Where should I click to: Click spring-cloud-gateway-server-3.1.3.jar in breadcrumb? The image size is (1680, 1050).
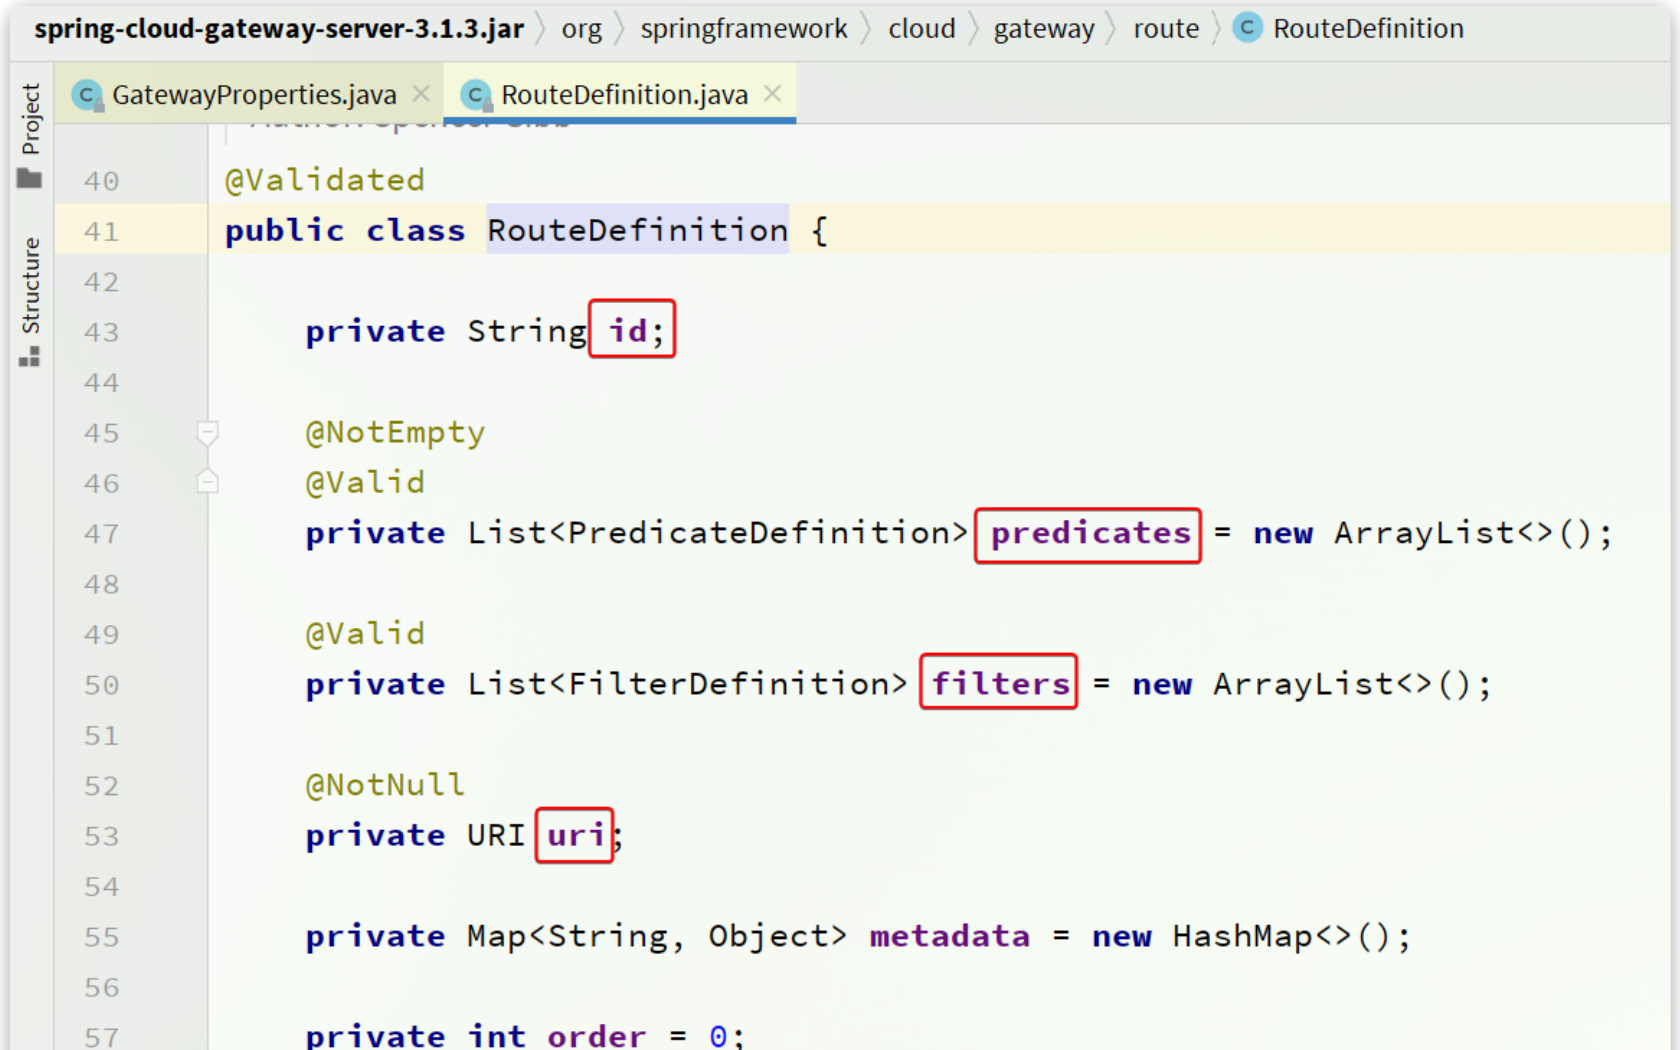pos(279,29)
